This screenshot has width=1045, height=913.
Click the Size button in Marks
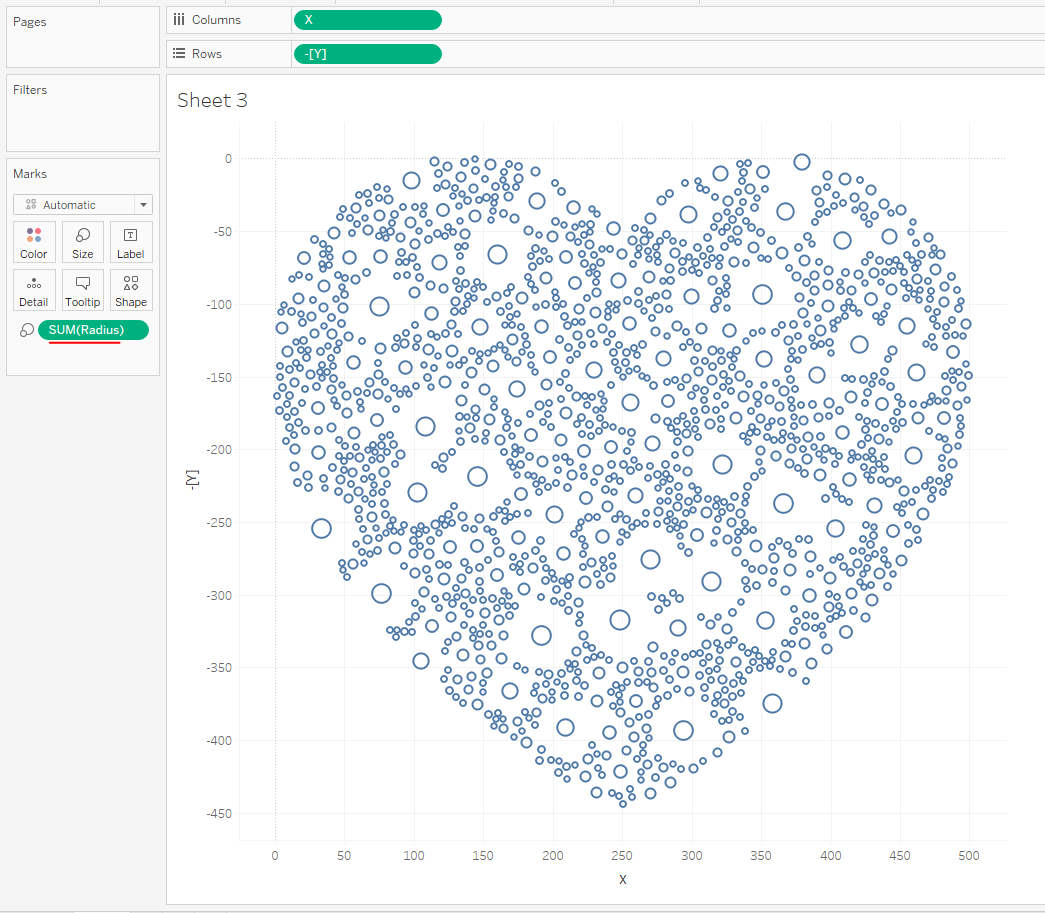pos(82,242)
